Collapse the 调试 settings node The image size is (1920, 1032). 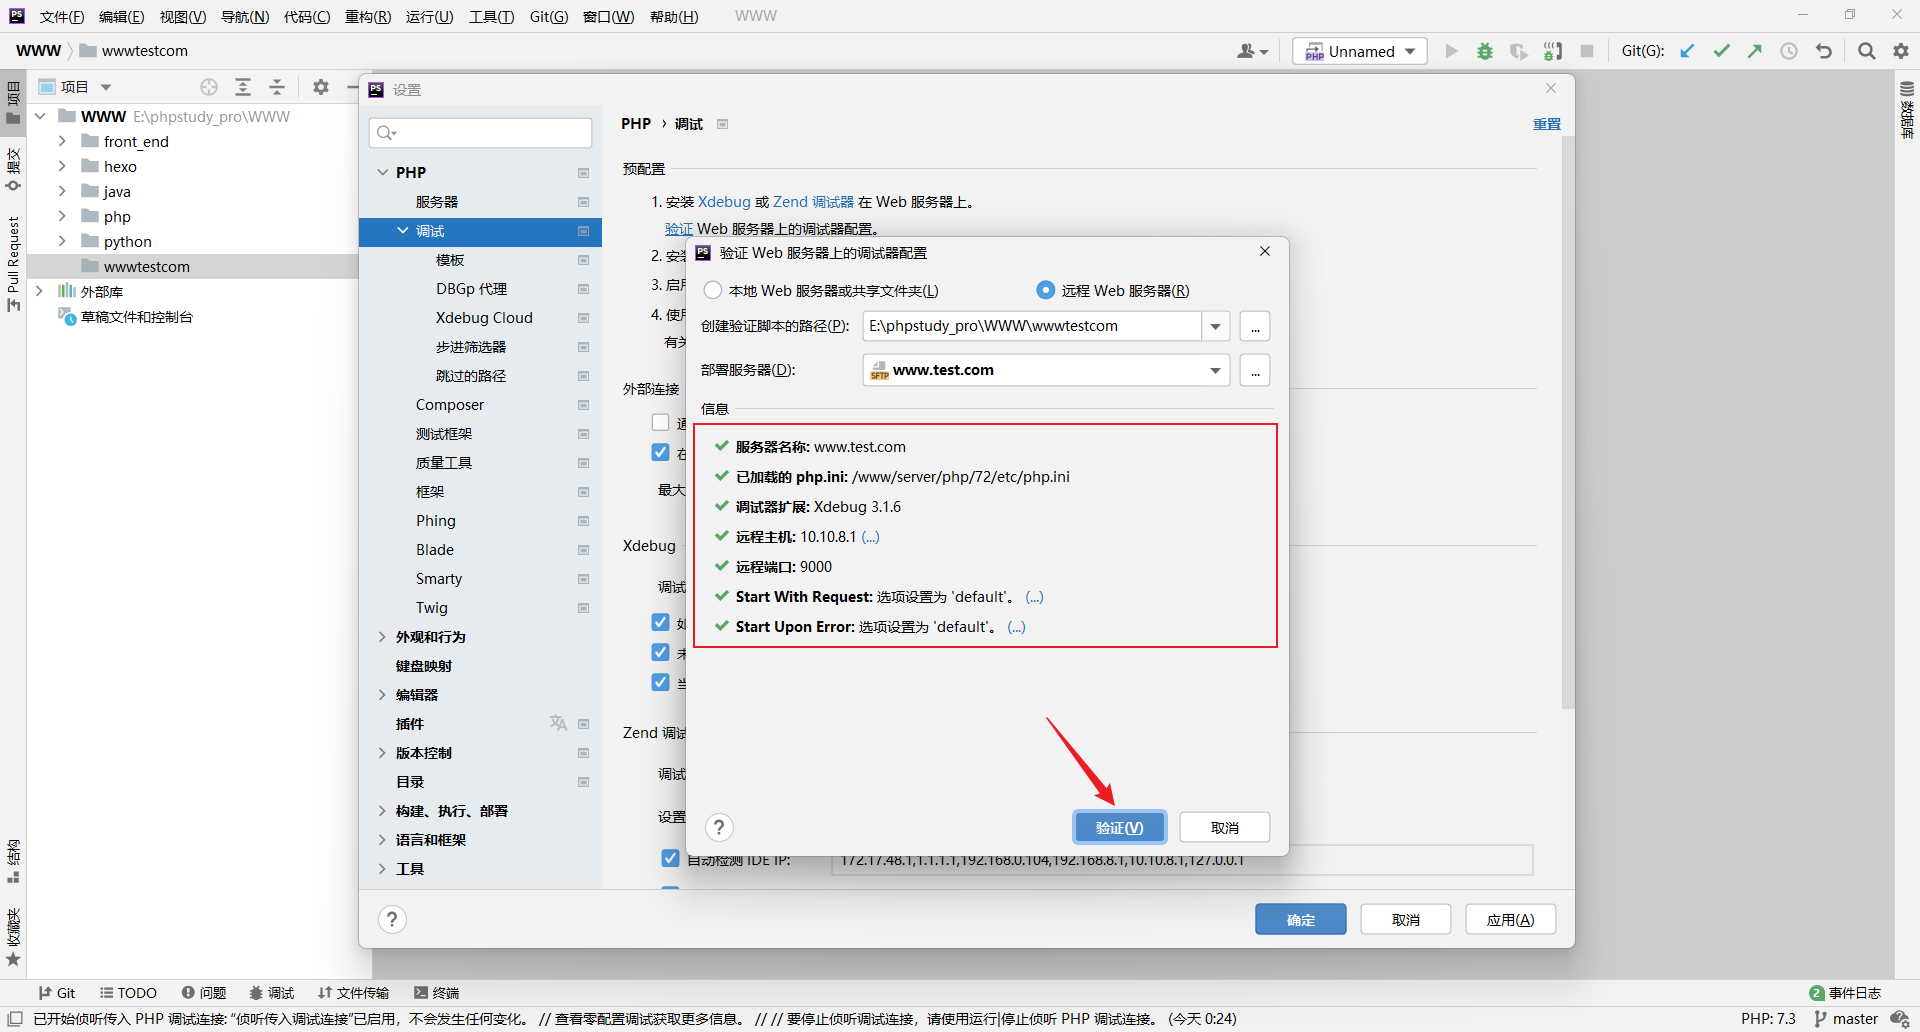click(403, 230)
